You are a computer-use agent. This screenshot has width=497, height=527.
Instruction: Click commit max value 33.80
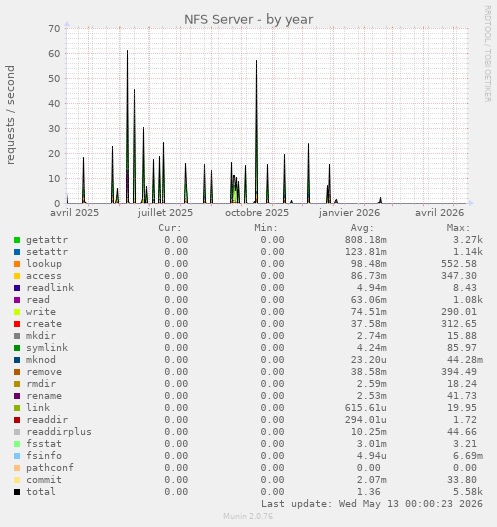[462, 480]
